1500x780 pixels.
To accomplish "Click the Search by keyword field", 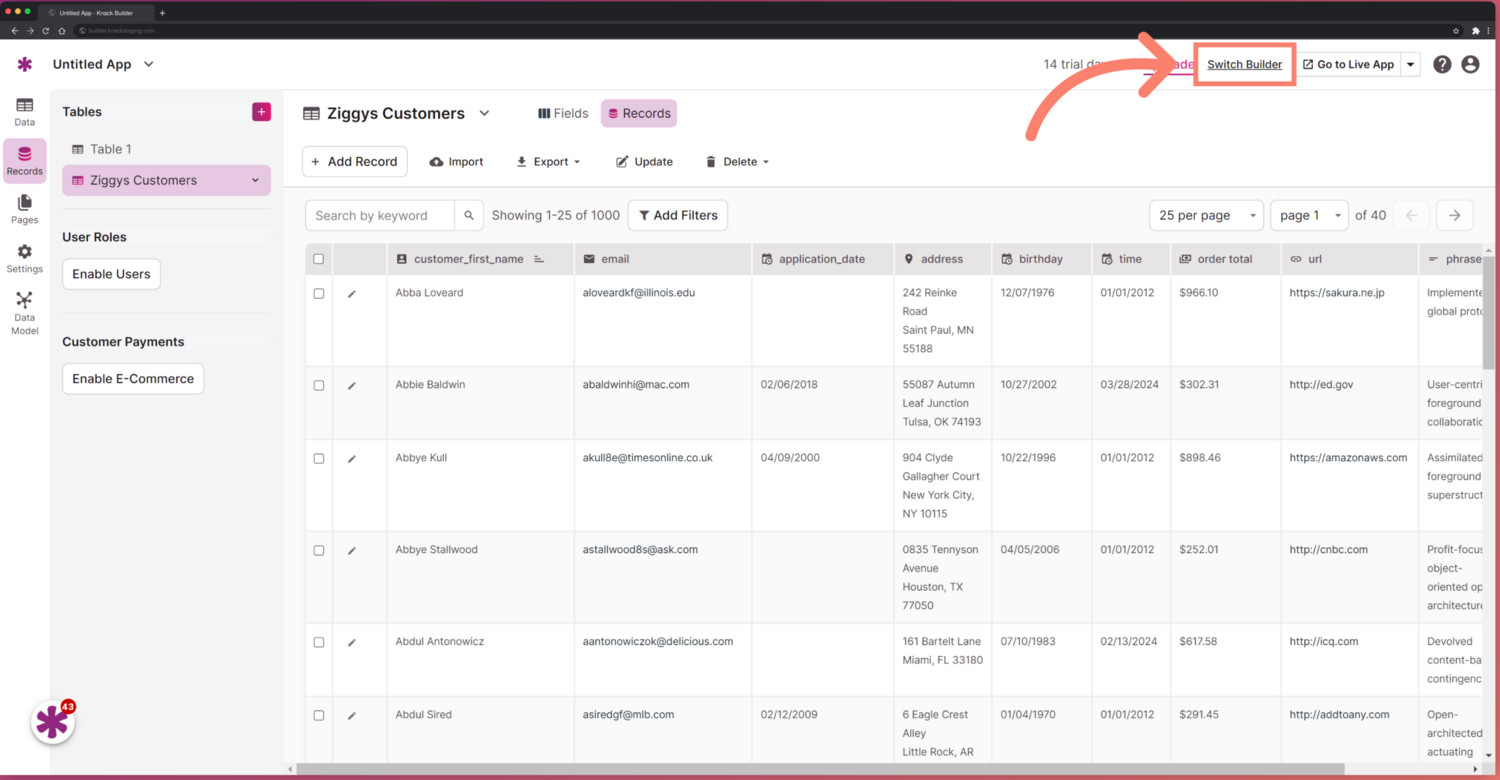I will coord(380,215).
